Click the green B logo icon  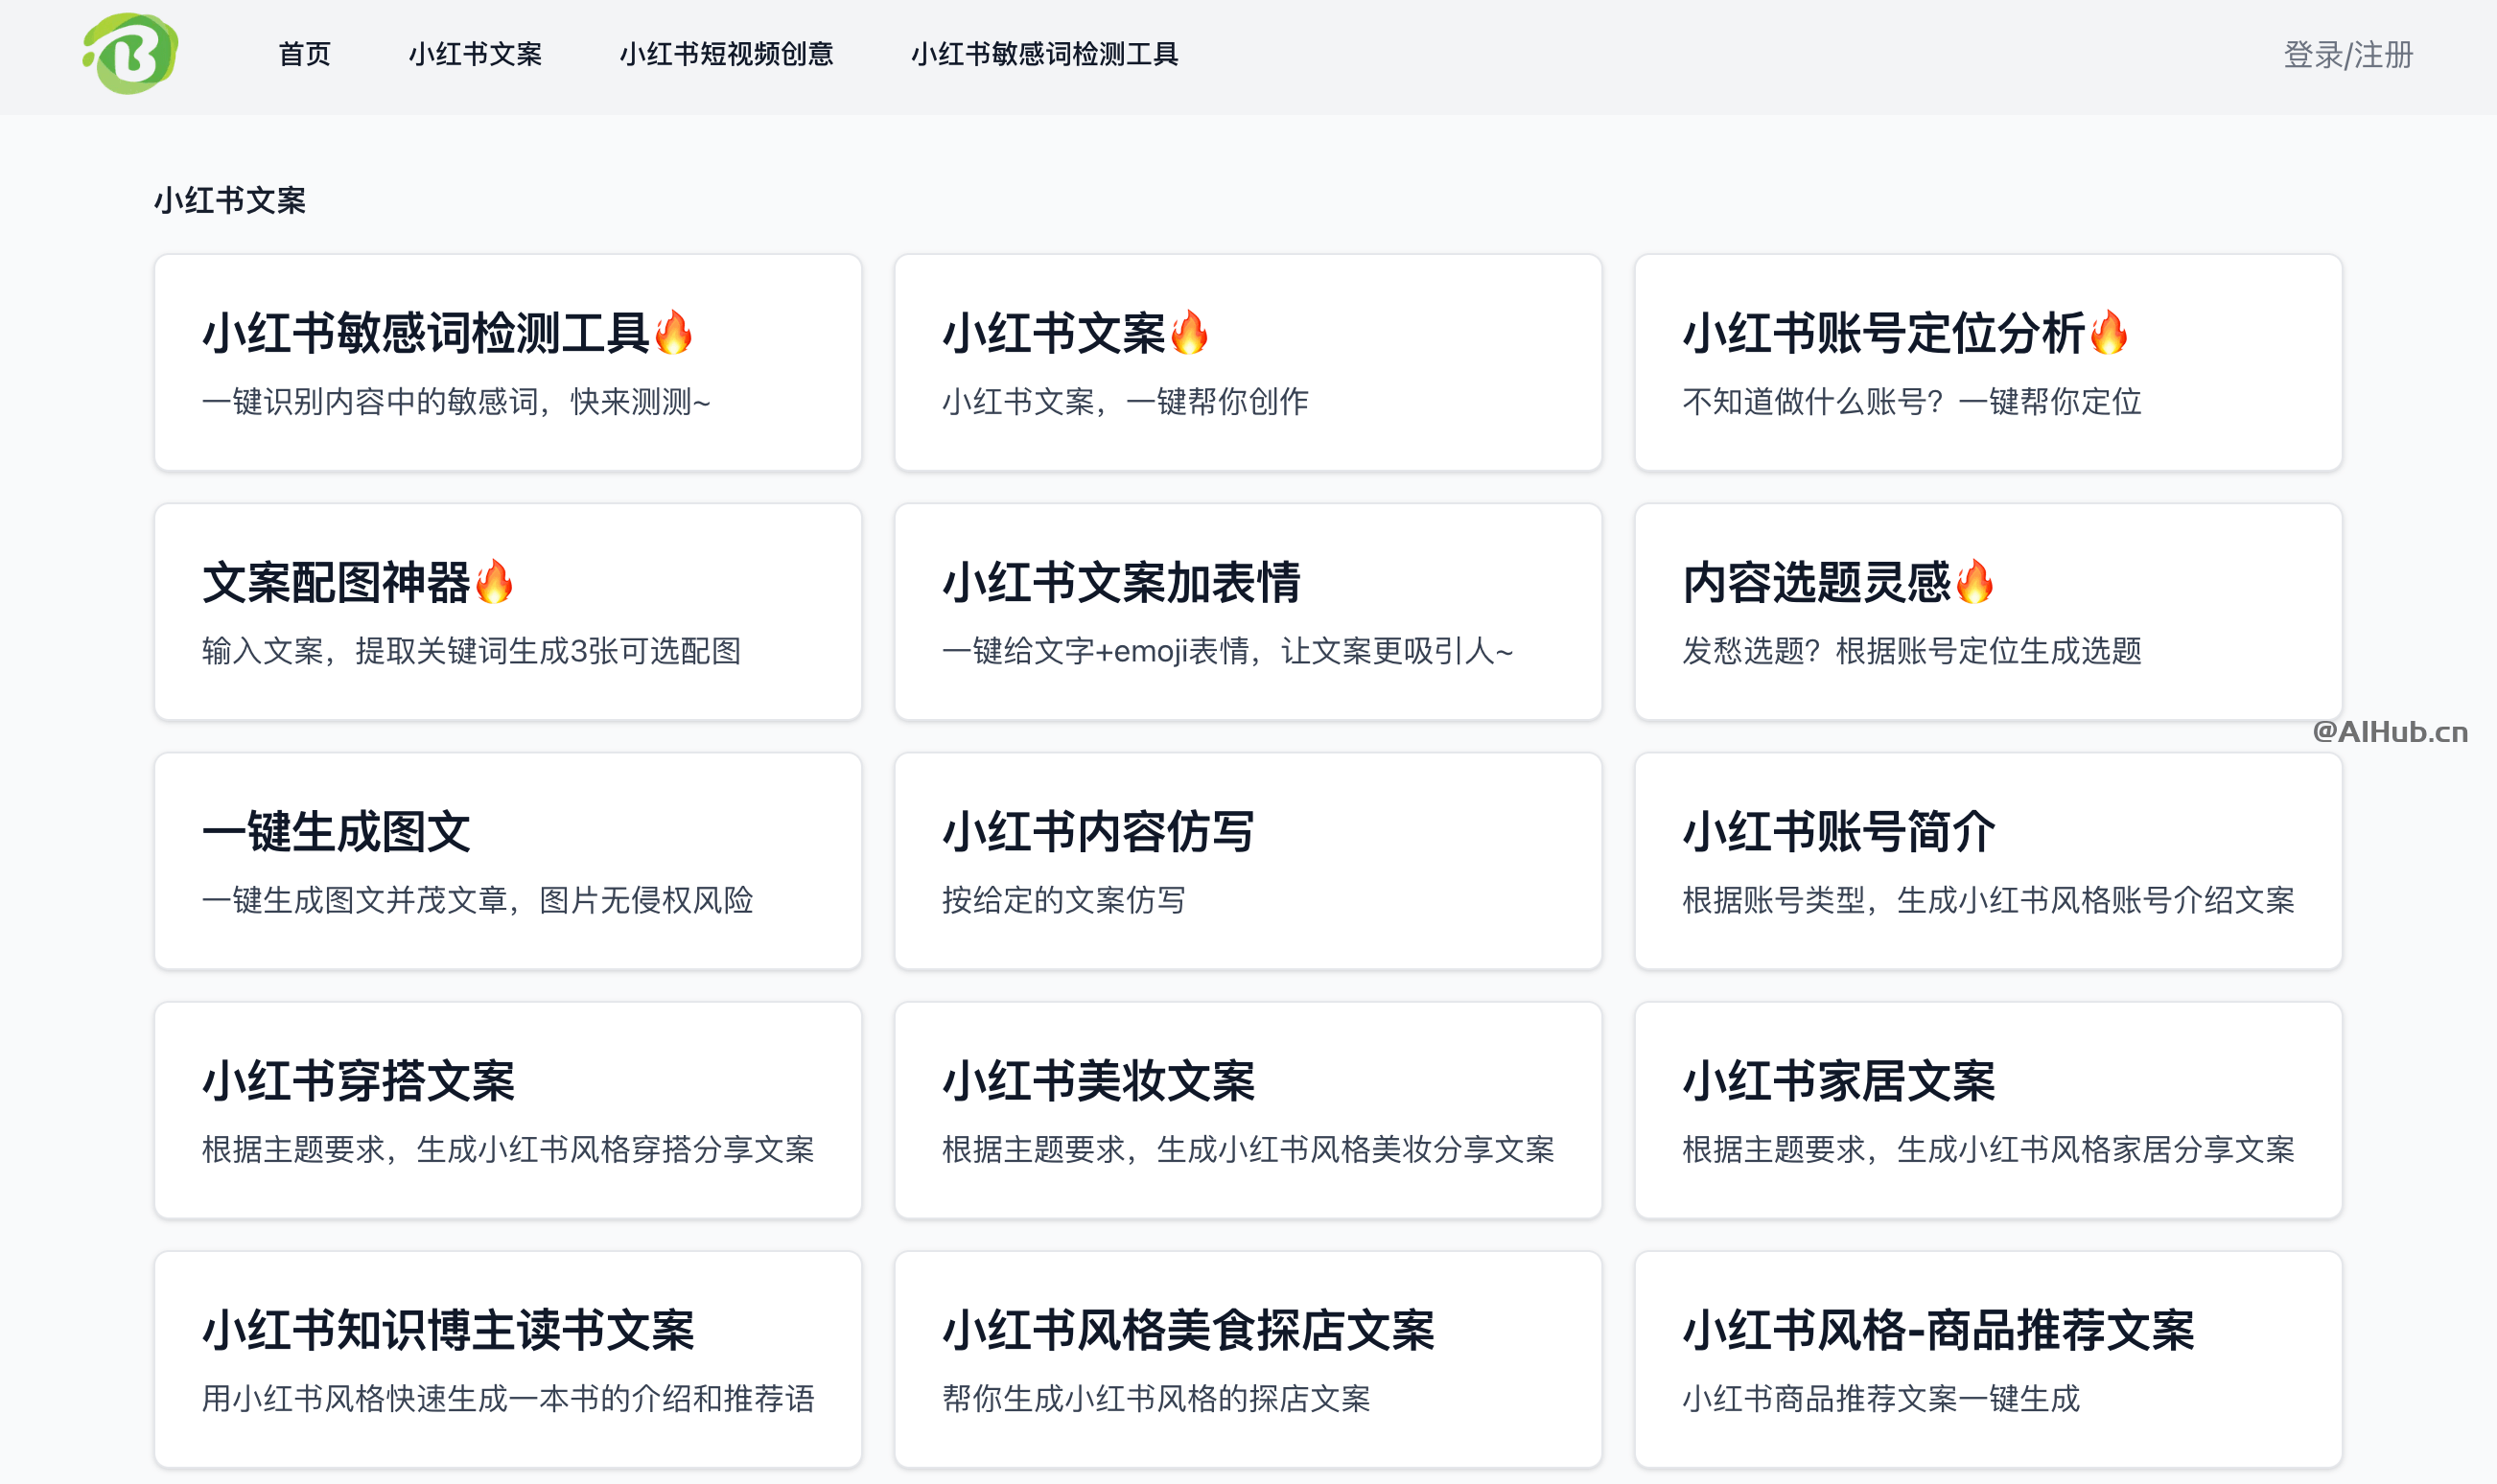130,54
